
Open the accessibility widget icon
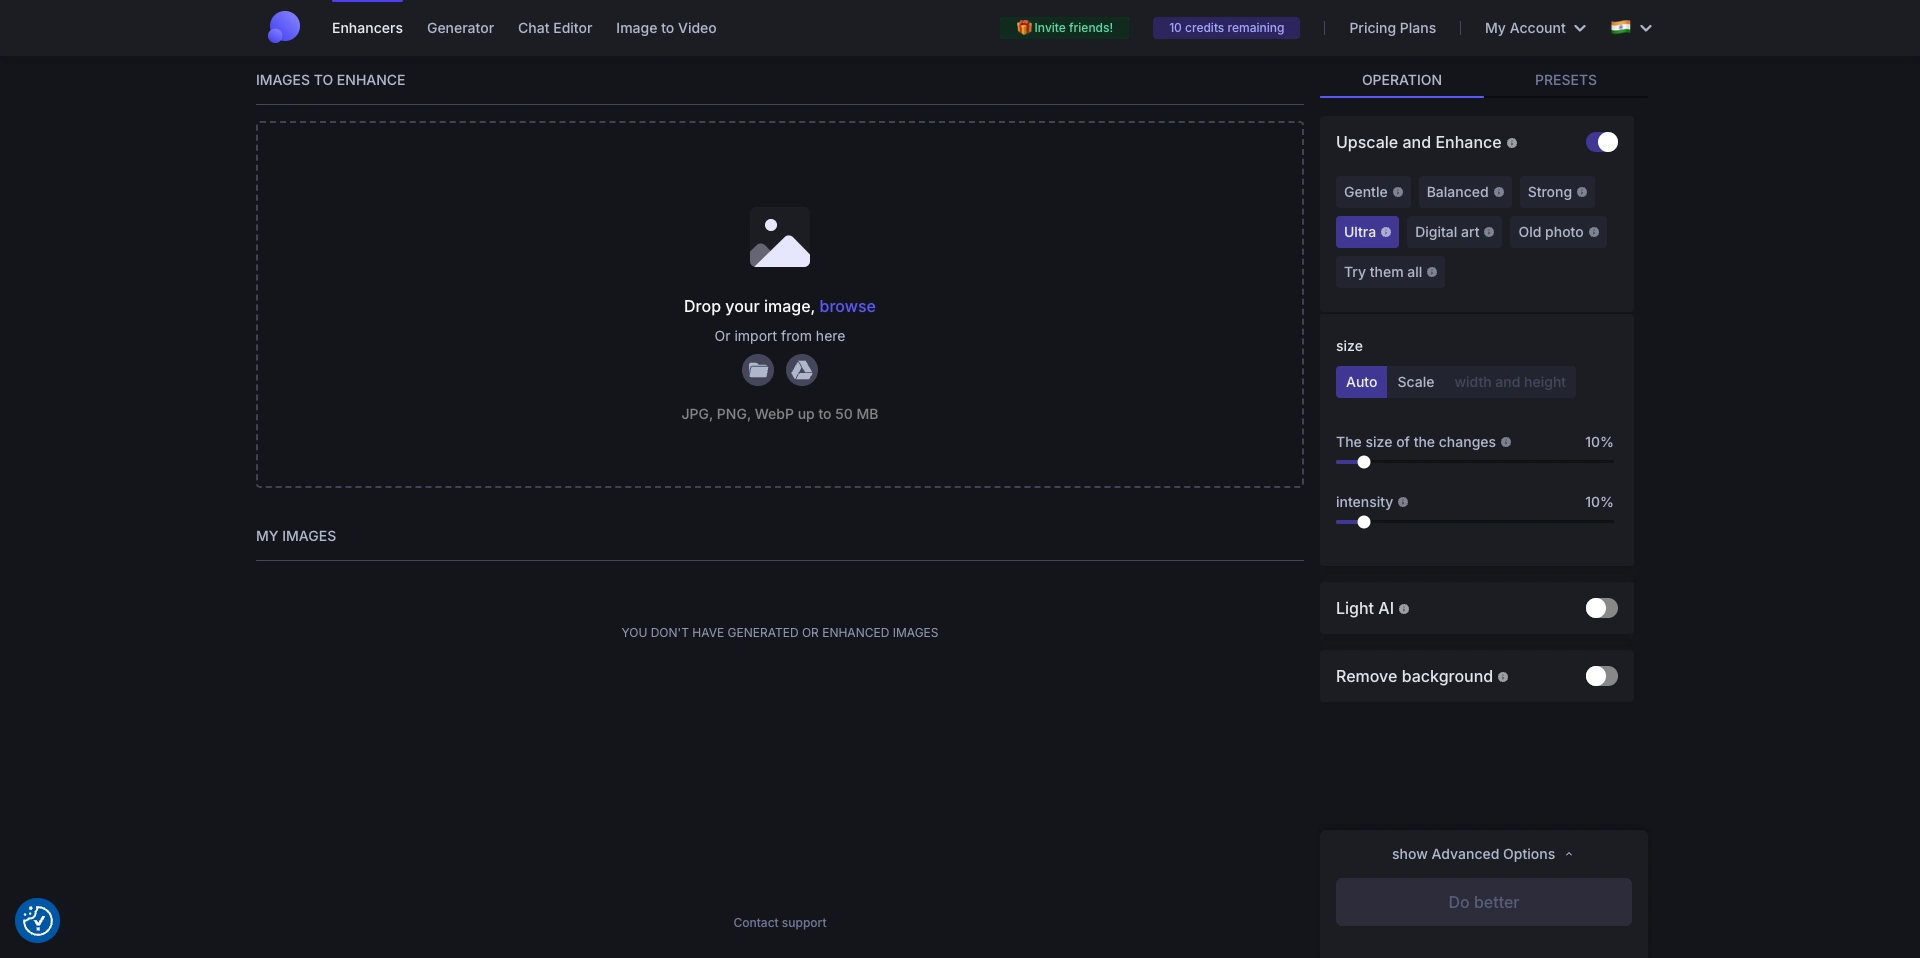[x=38, y=920]
